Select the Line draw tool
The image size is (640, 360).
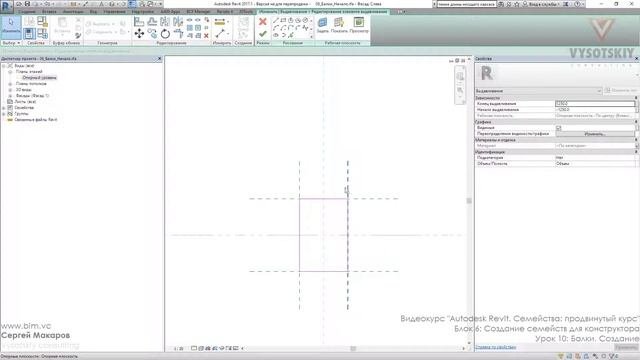pos(276,20)
